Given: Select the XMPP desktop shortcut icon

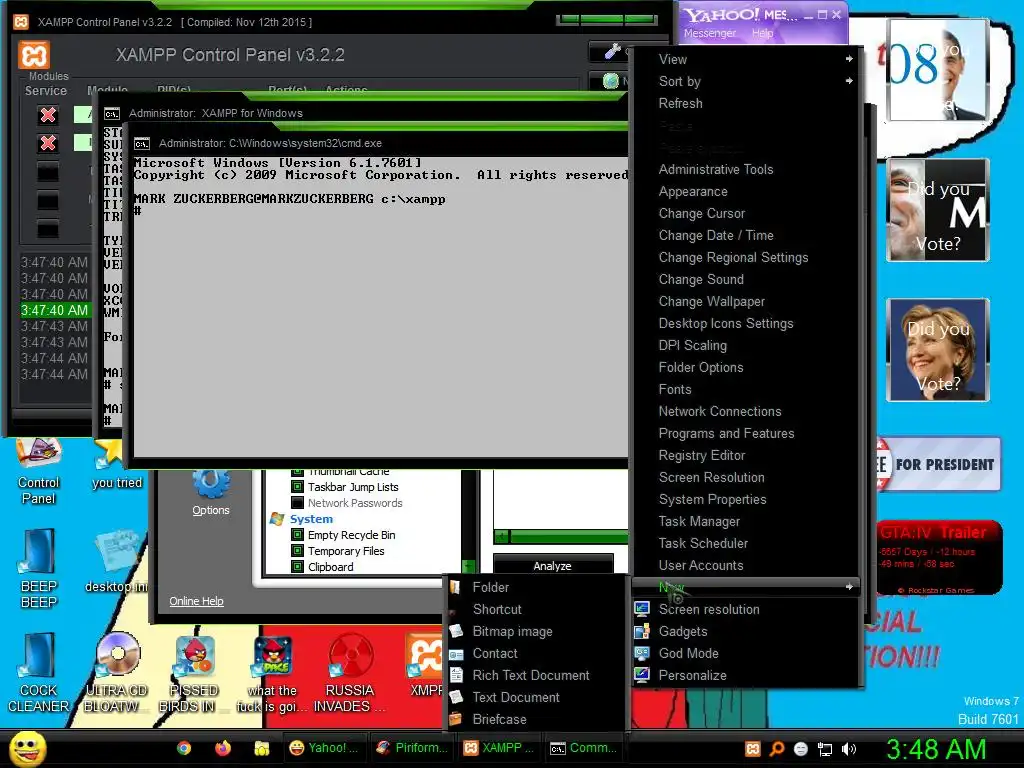Looking at the screenshot, I should (426, 665).
